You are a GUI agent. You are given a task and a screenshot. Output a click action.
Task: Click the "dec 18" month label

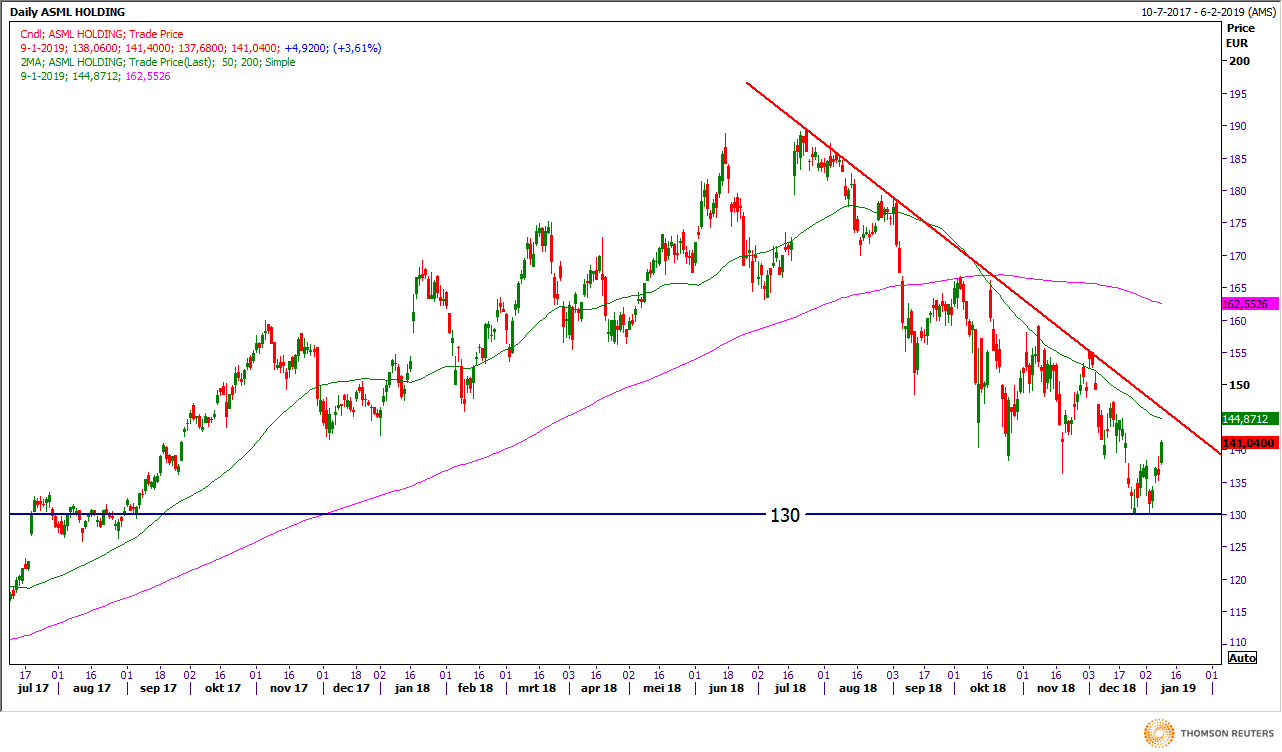coord(1118,688)
